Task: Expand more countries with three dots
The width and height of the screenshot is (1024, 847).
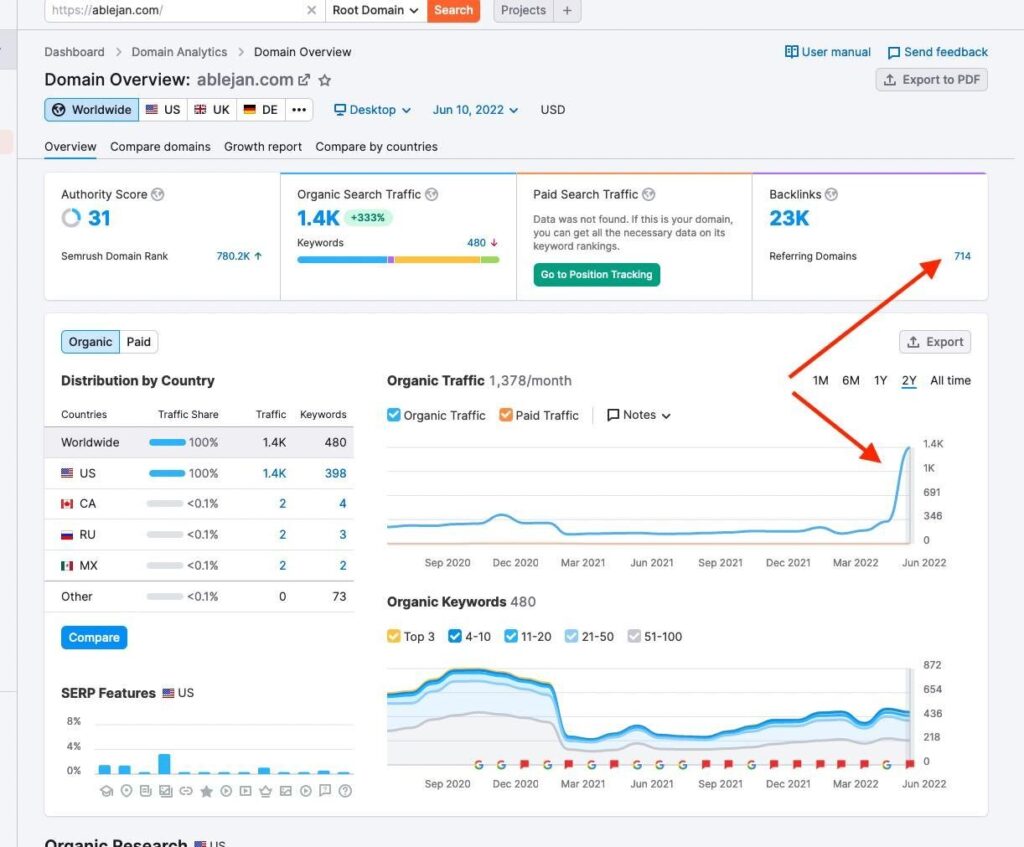Action: [299, 110]
